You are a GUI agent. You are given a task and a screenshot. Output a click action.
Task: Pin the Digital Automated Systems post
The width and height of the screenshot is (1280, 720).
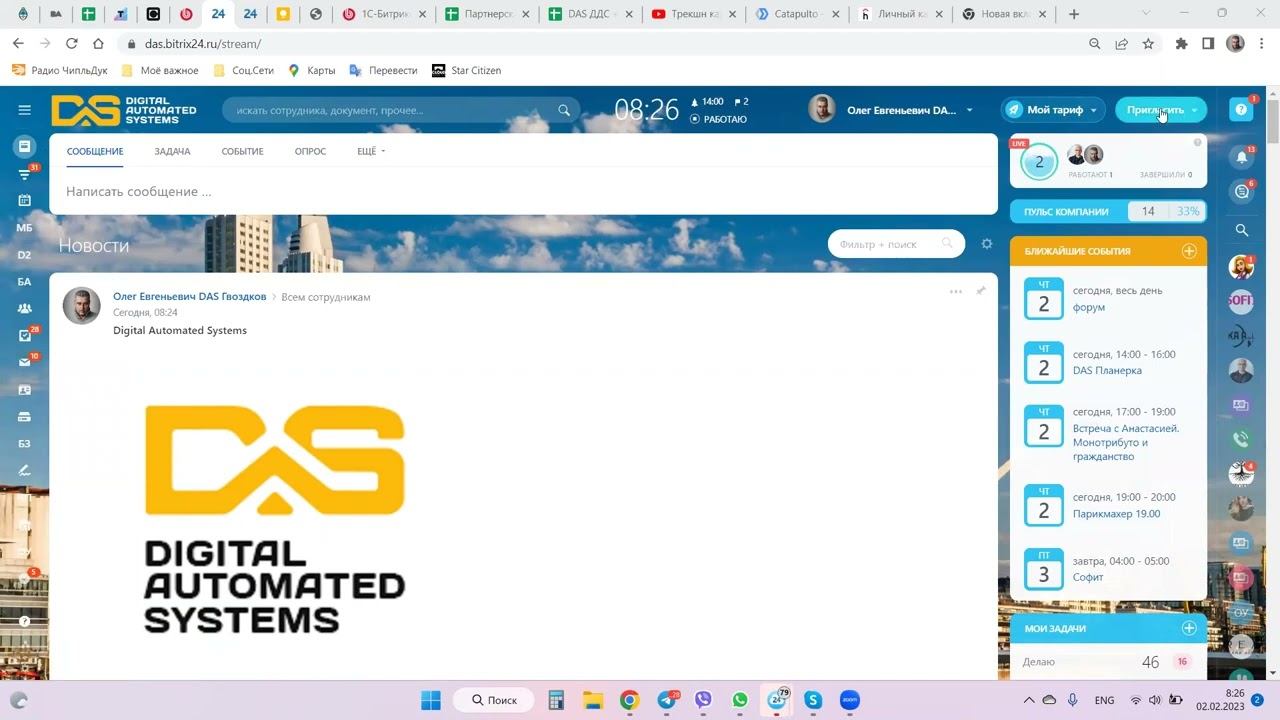coord(980,291)
